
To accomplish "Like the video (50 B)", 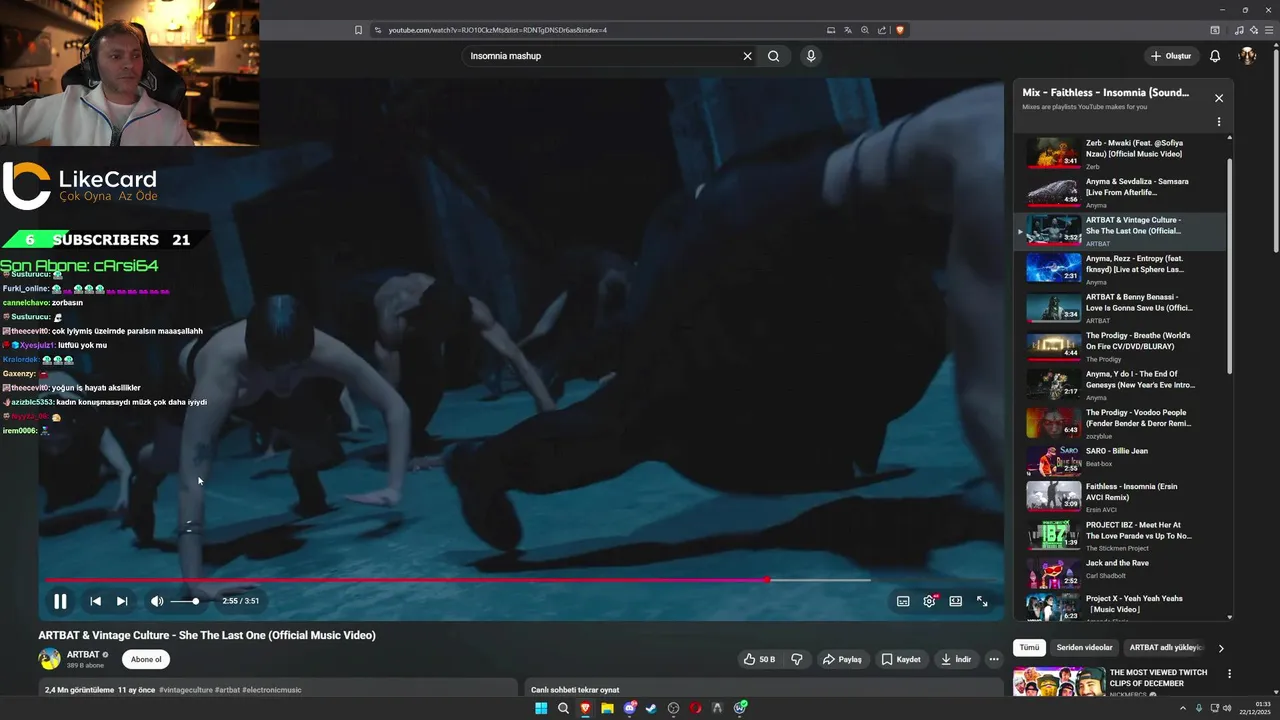I will click(x=759, y=659).
